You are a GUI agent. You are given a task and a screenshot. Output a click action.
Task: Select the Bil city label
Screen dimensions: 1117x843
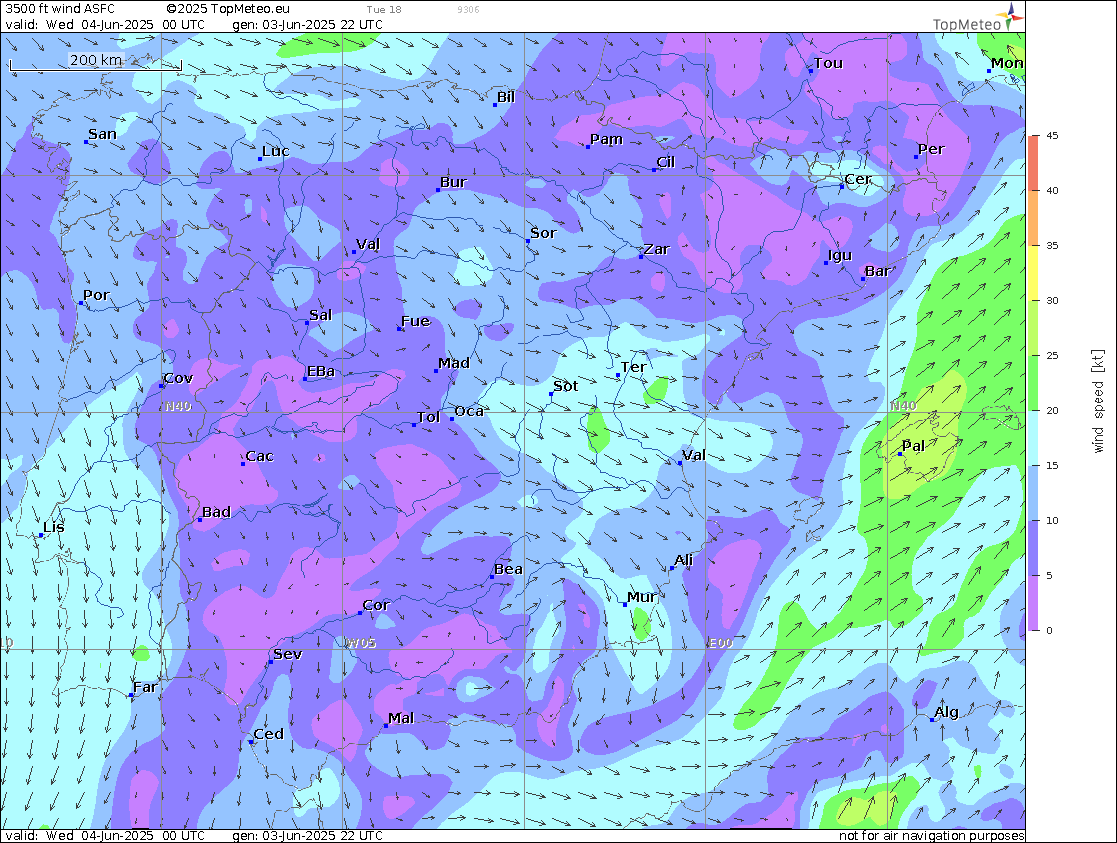(x=506, y=97)
